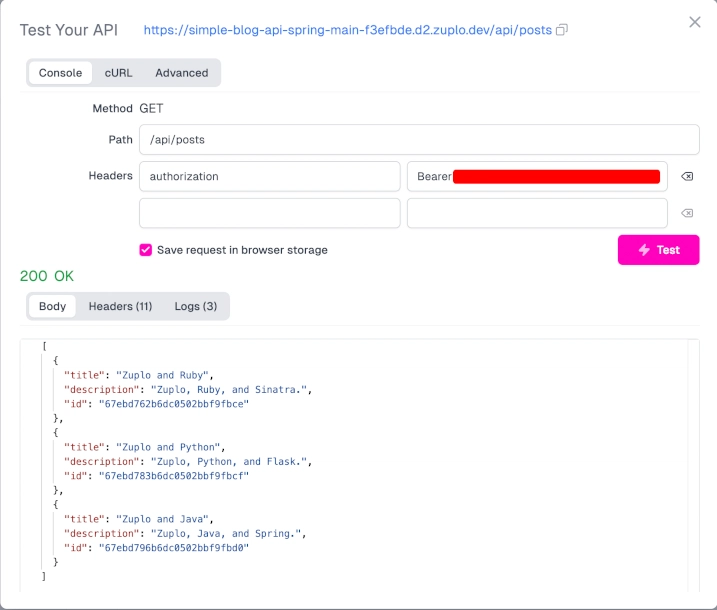This screenshot has width=717, height=610.
Task: Open the Advanced tab
Action: coord(182,73)
